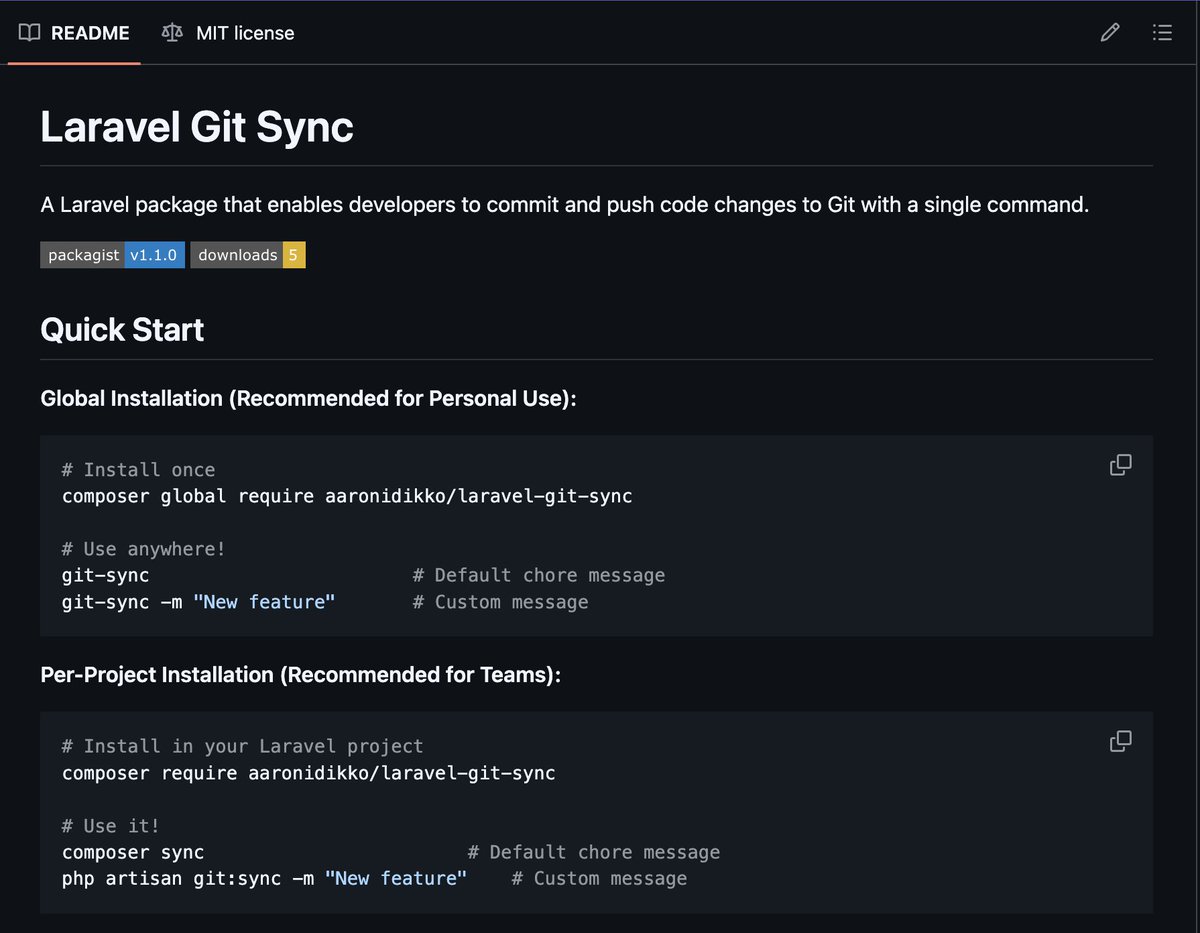Click the "# Install once" comment
Screen dimensions: 1200x933
click(x=138, y=470)
